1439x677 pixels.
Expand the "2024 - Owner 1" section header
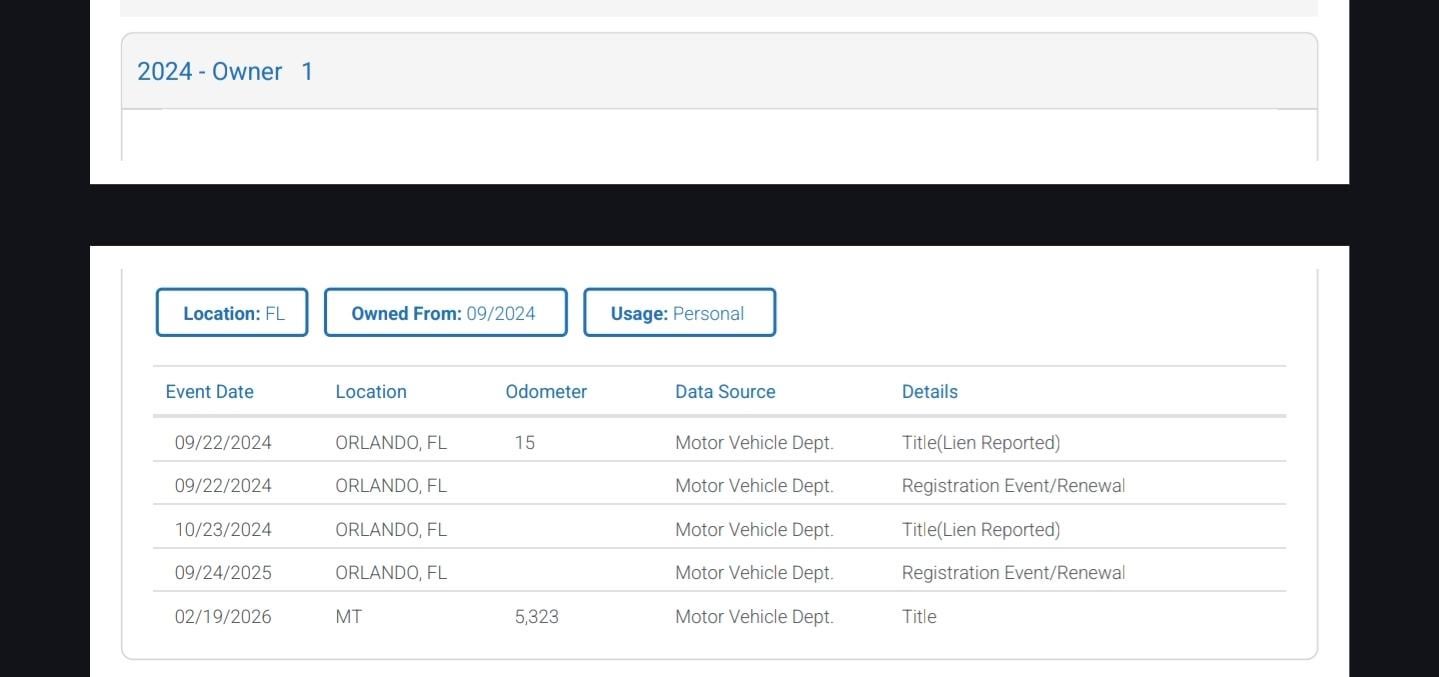(x=225, y=72)
